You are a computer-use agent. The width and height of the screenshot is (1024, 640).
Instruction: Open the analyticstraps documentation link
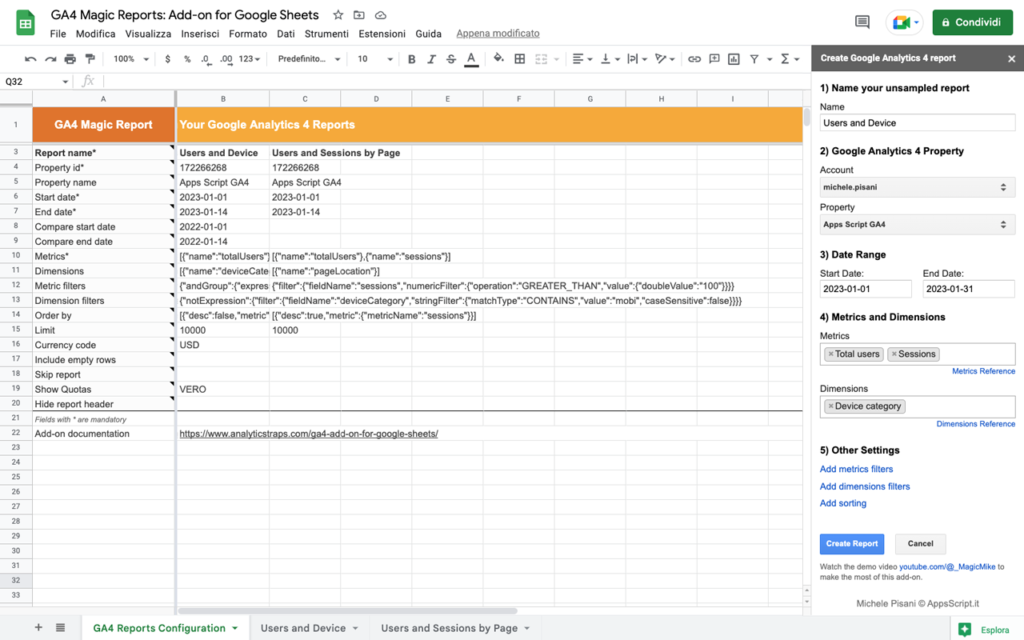pyautogui.click(x=309, y=434)
